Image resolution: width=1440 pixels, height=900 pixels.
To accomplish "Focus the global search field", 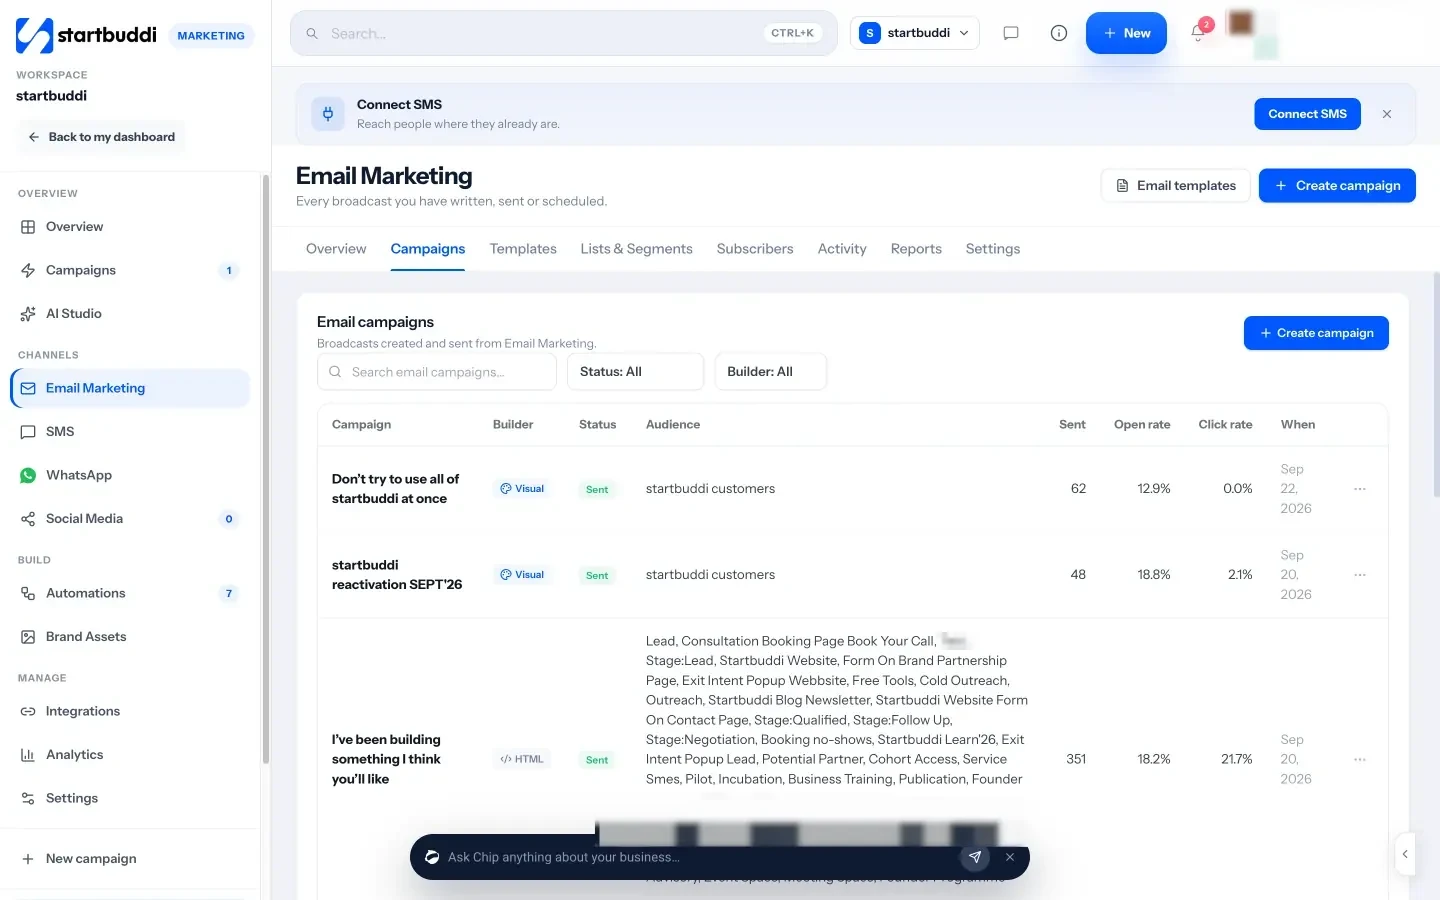I will [x=564, y=33].
